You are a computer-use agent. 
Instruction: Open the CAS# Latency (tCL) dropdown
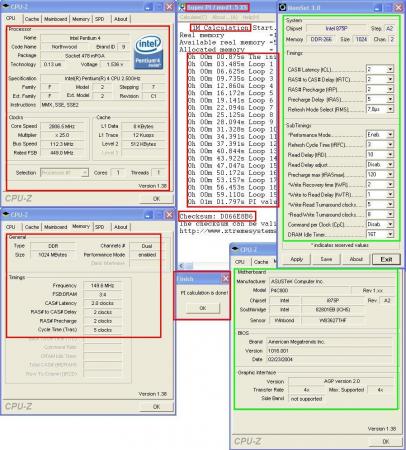click(390, 69)
